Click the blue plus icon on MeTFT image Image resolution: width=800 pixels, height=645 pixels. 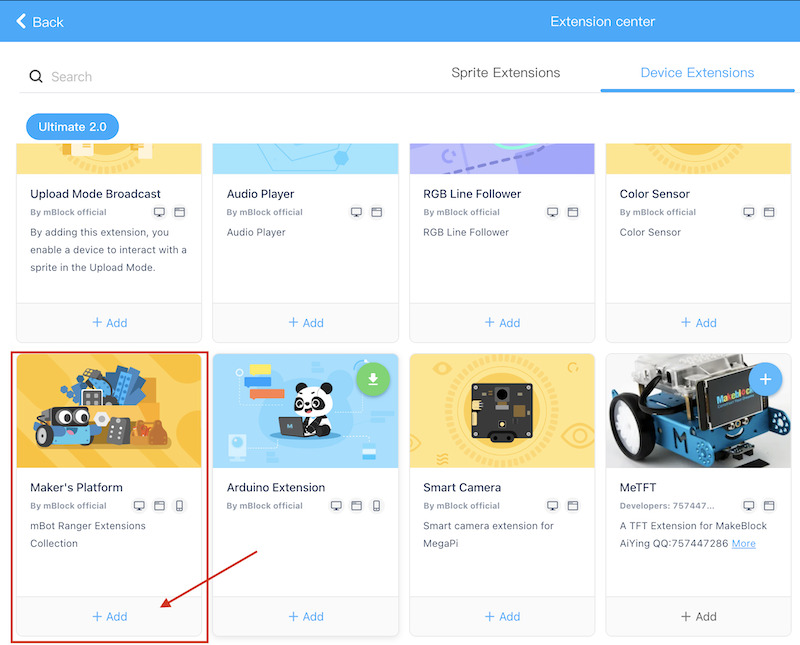click(x=765, y=379)
